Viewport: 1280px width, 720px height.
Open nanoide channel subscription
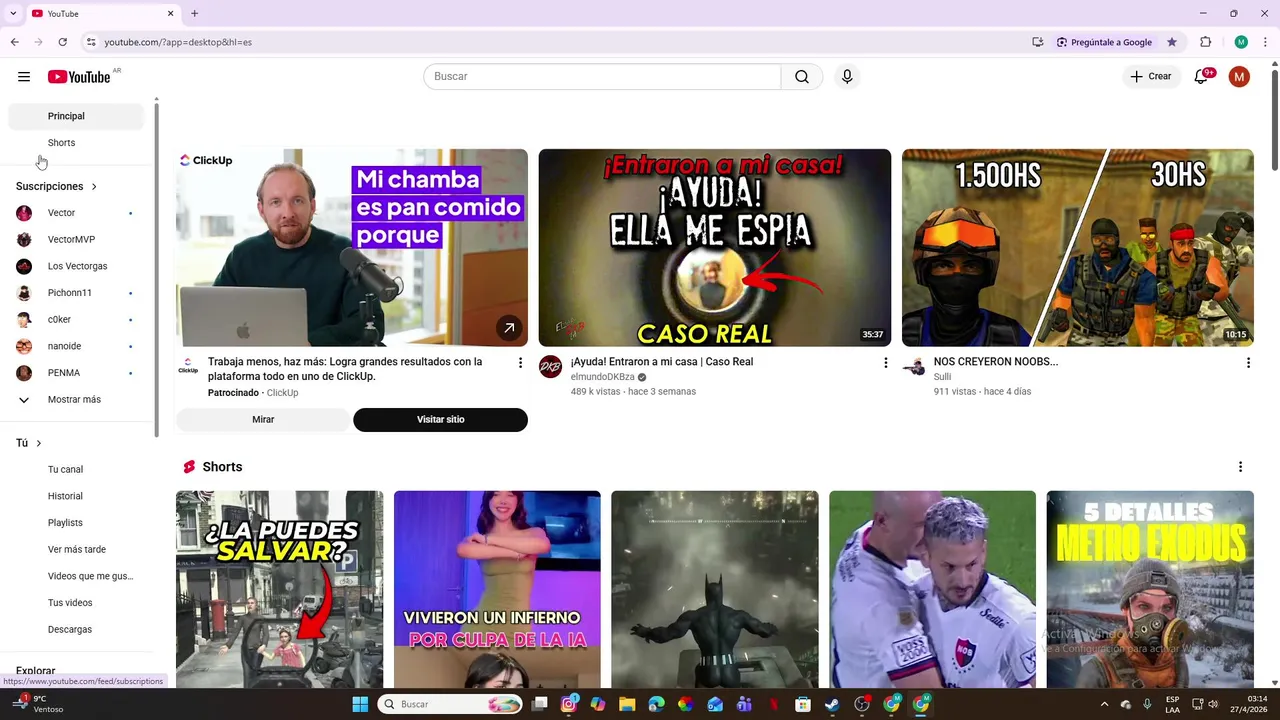click(76, 346)
